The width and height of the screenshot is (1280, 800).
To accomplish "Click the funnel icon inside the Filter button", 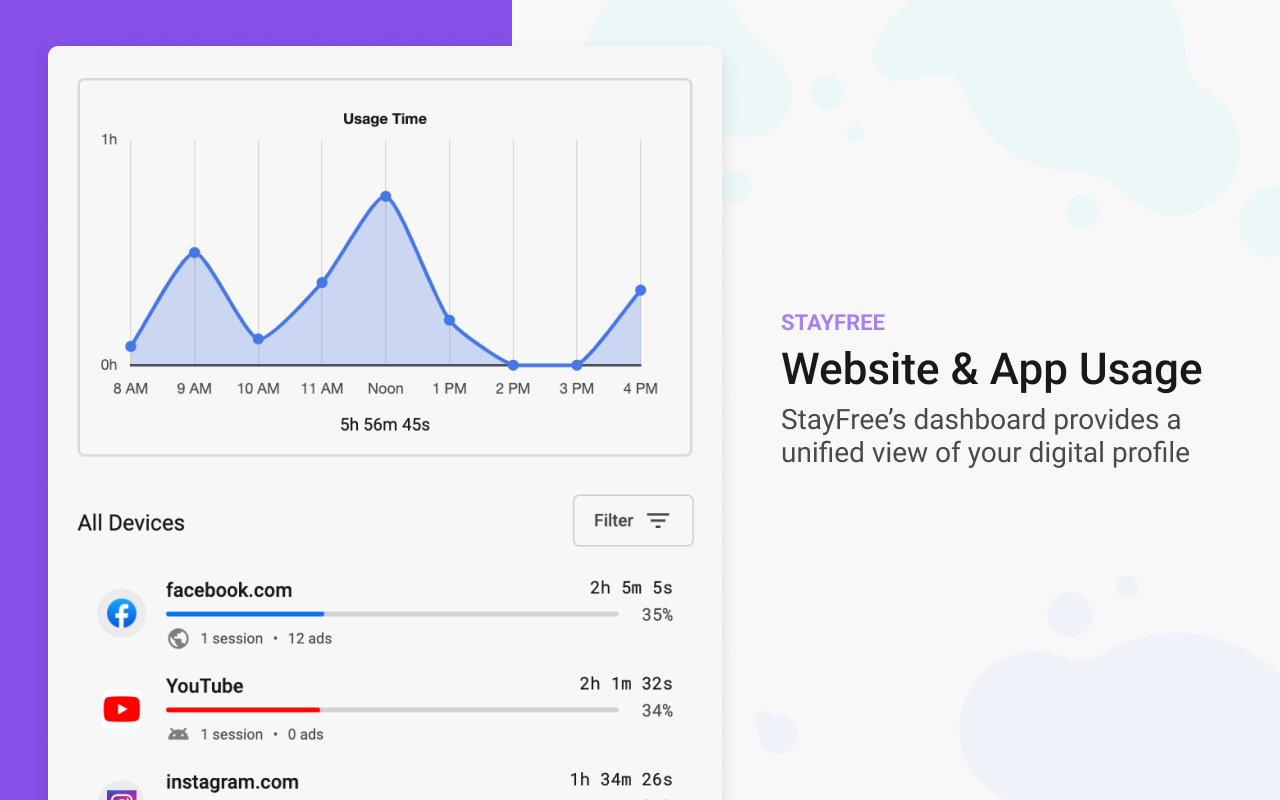I will coord(659,520).
